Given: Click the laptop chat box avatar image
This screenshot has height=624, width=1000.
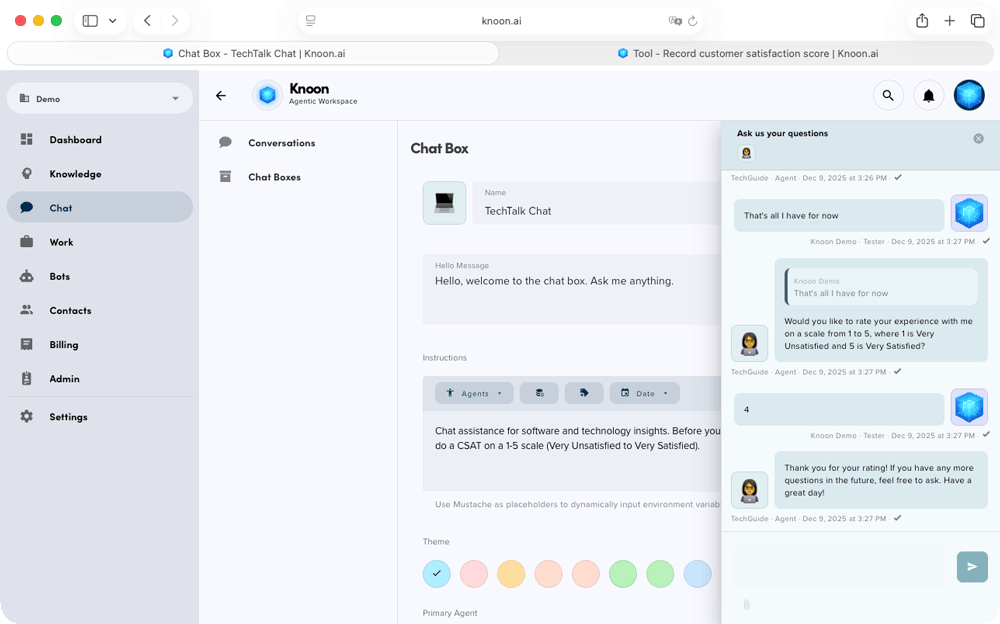Looking at the screenshot, I should pos(444,202).
